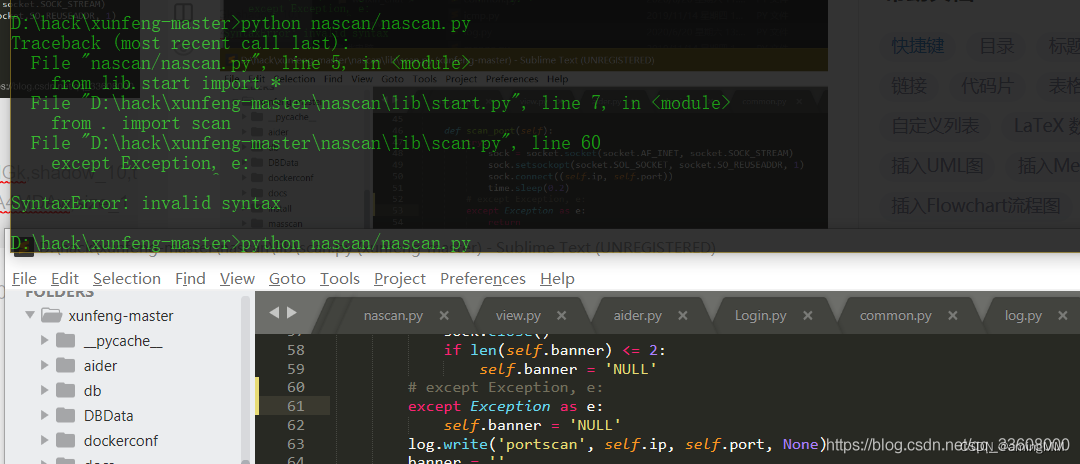Viewport: 1080px width, 464px height.
Task: Click the 快捷键 tag in CSDN panel
Action: (x=917, y=46)
